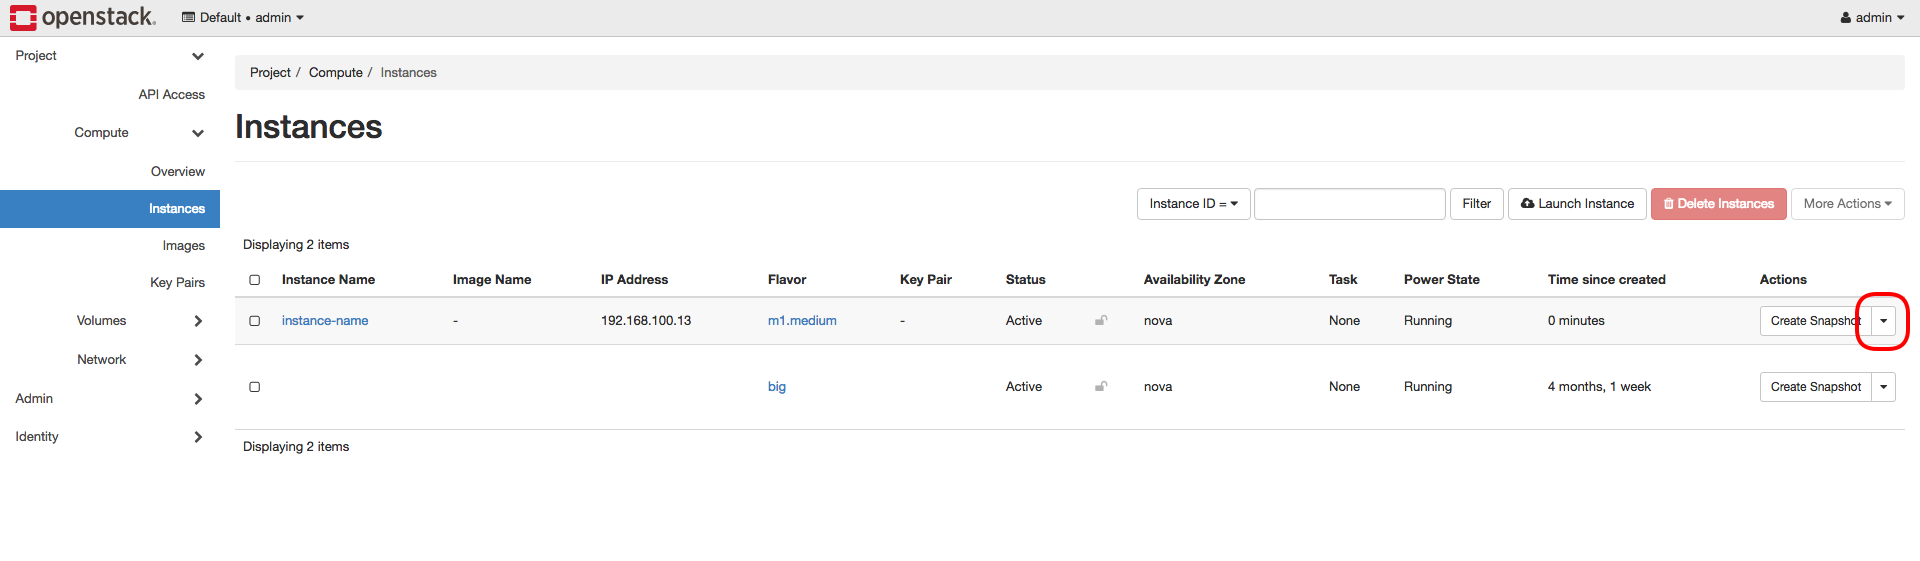Open Key Pairs in sidebar

click(177, 283)
